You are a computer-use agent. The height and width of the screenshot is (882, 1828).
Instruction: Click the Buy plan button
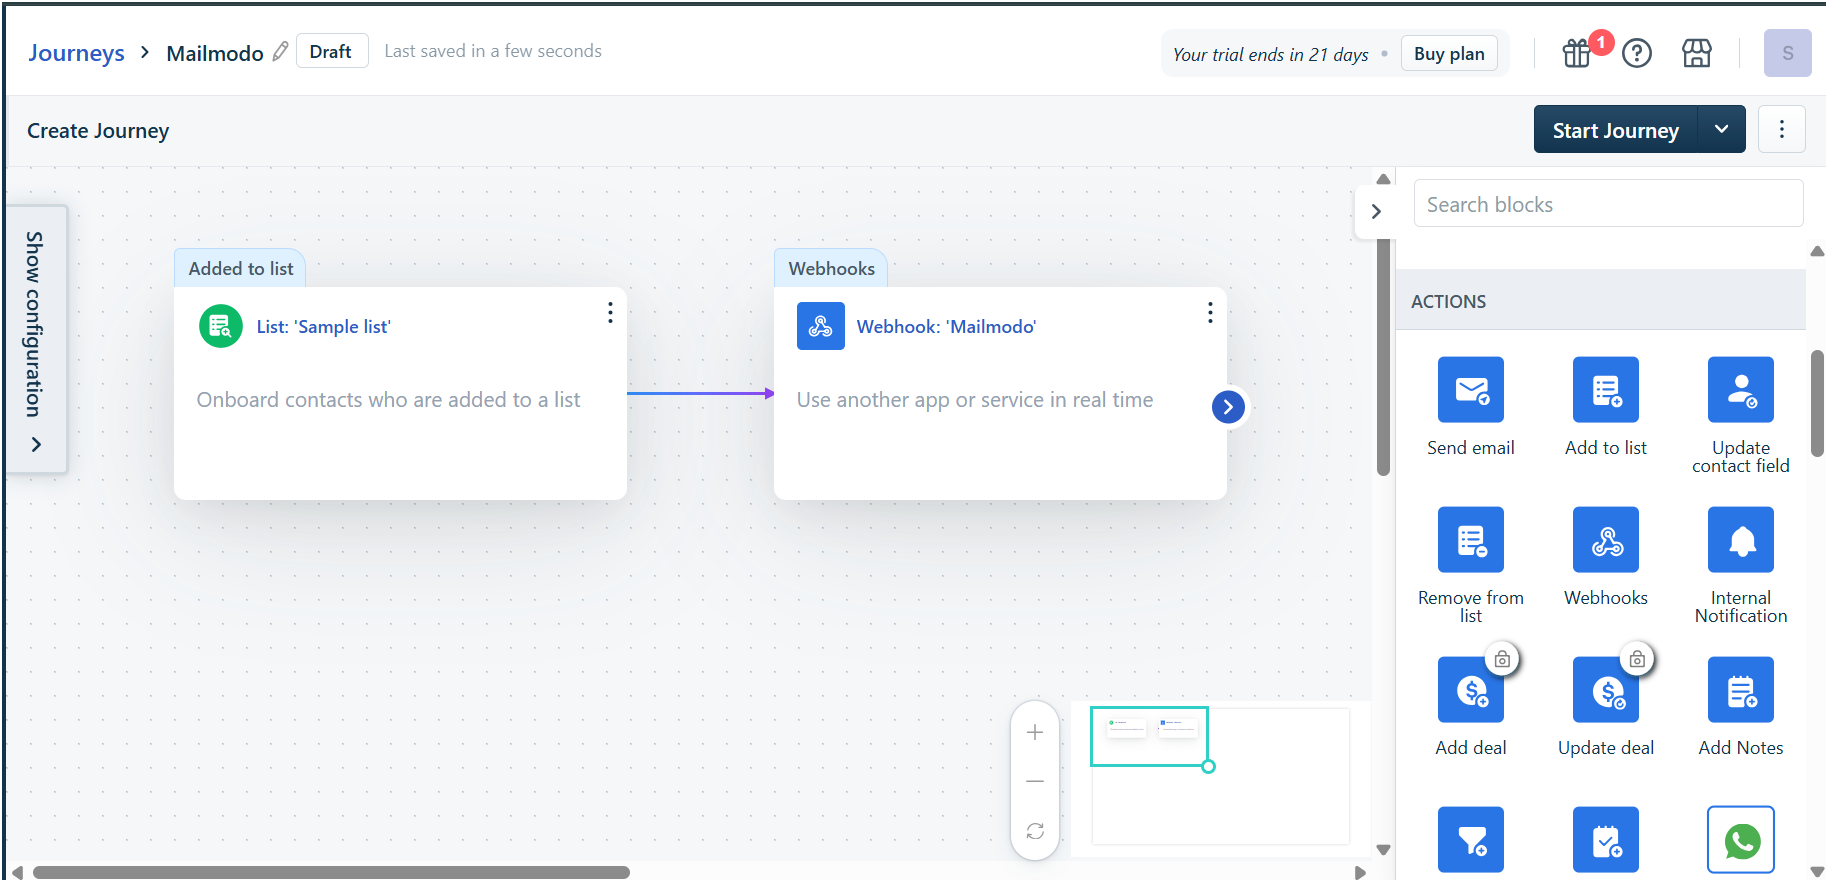(x=1449, y=54)
